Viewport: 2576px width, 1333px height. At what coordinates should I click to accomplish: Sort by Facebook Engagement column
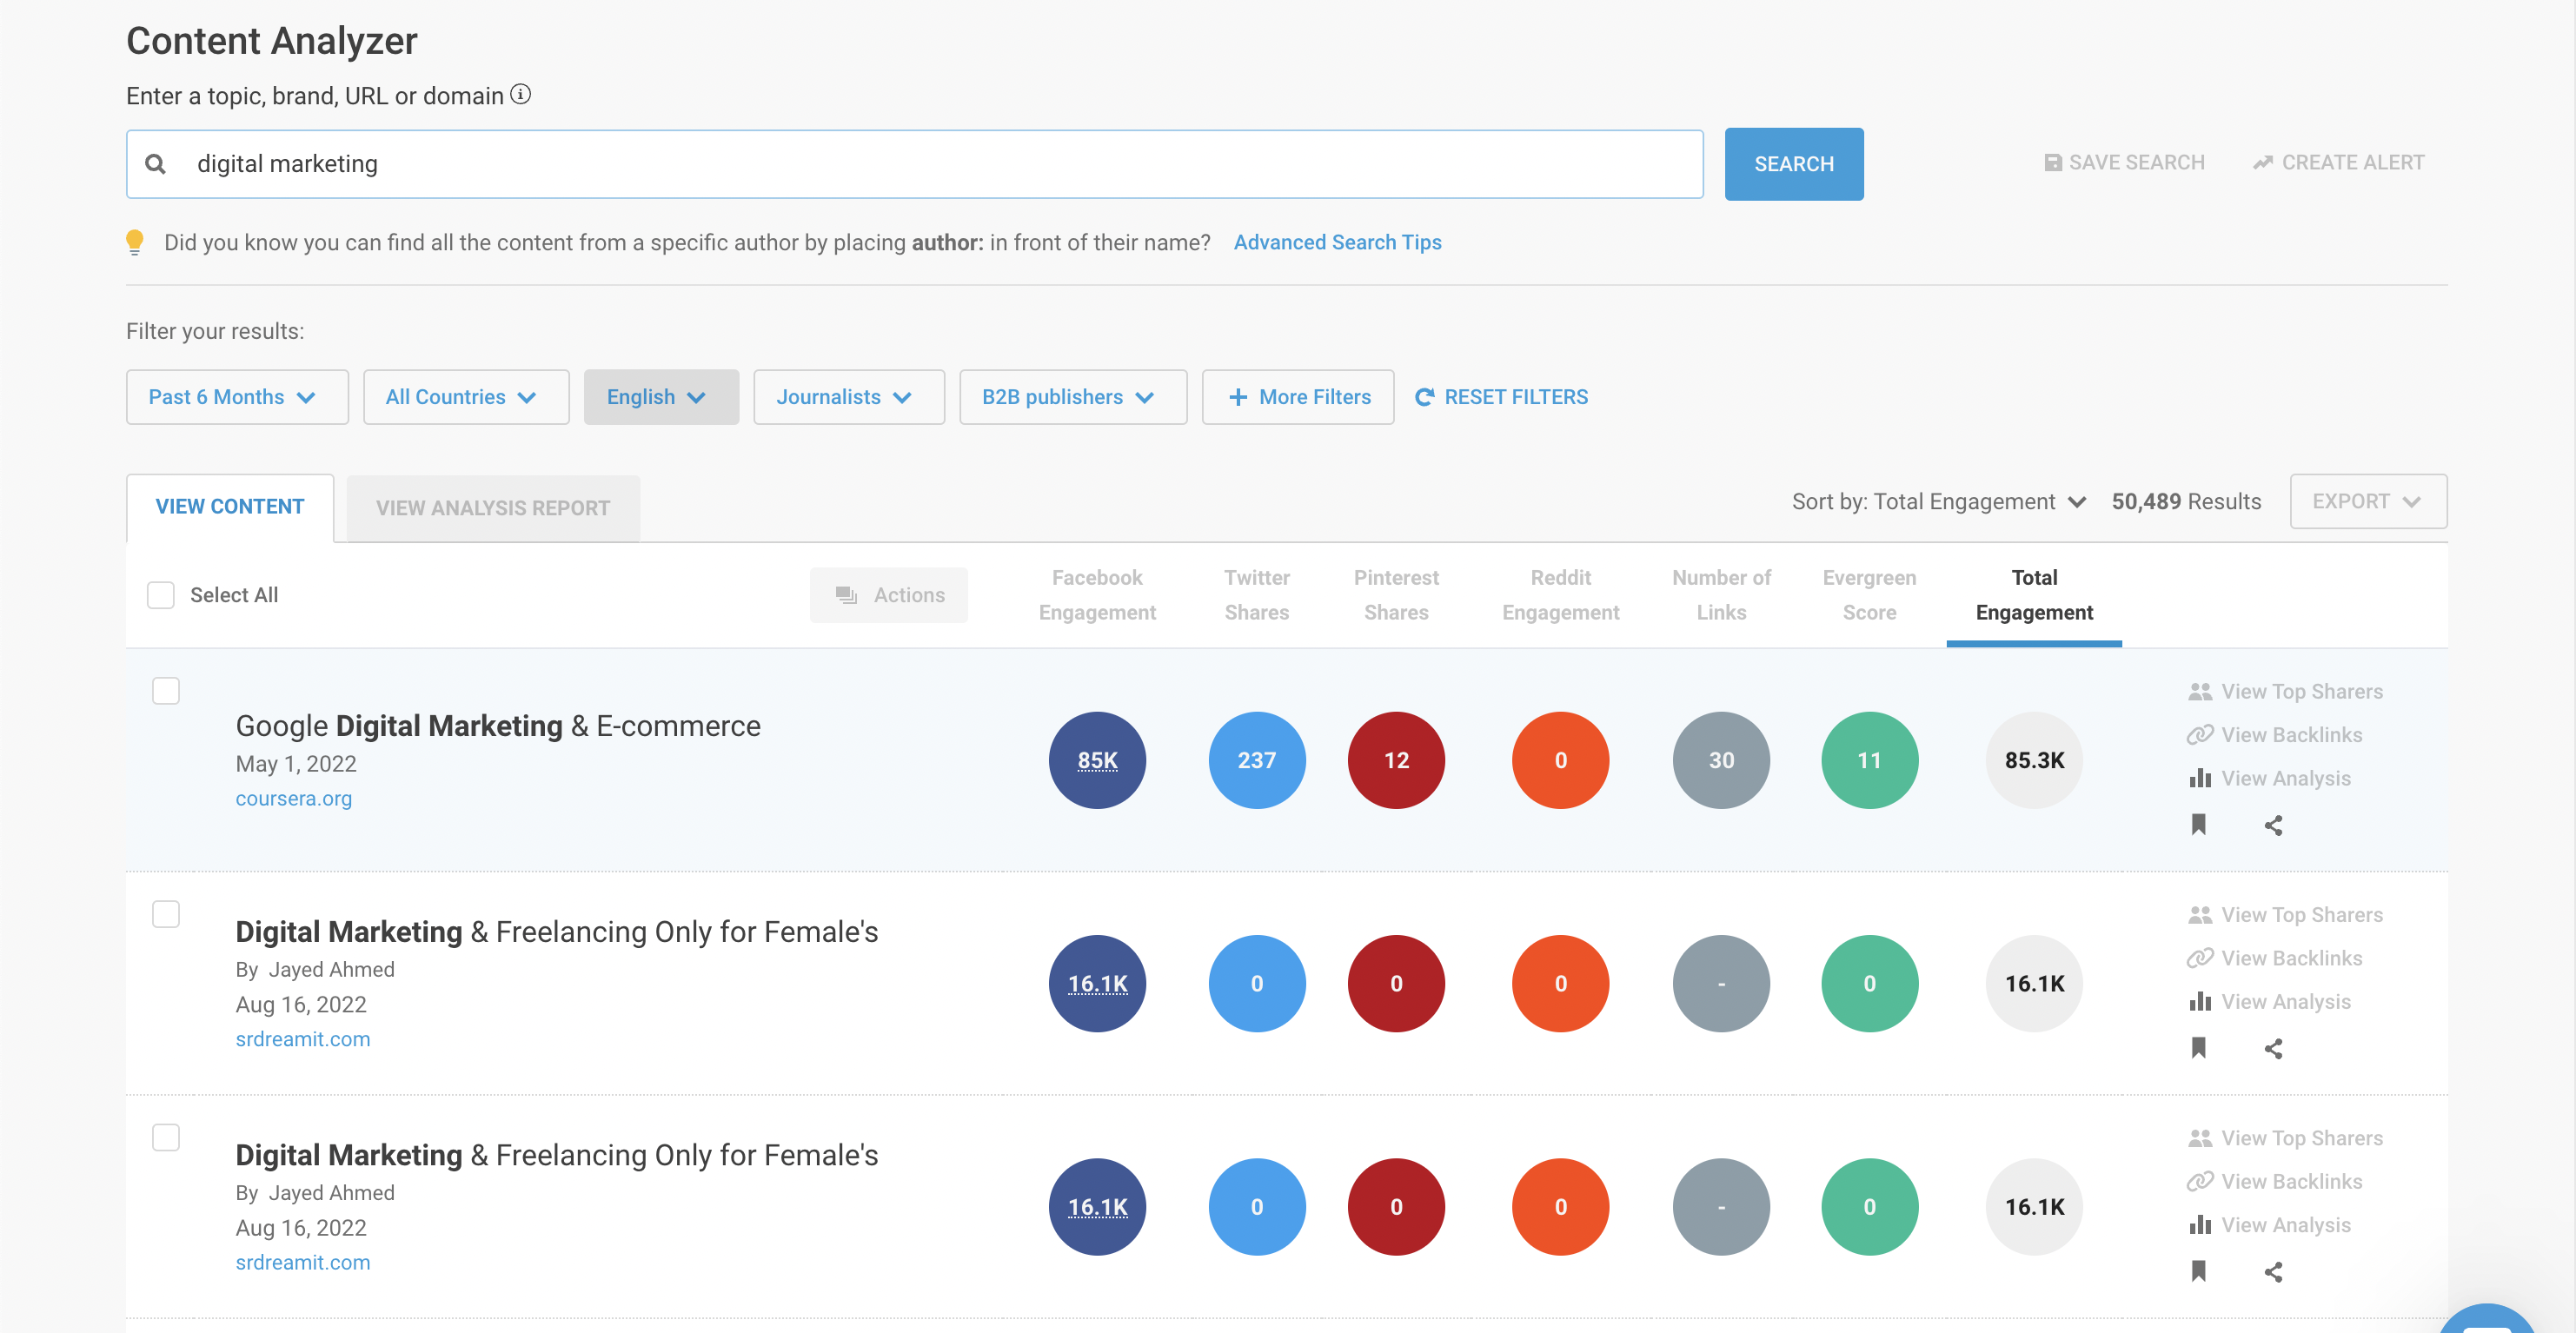coord(1097,595)
